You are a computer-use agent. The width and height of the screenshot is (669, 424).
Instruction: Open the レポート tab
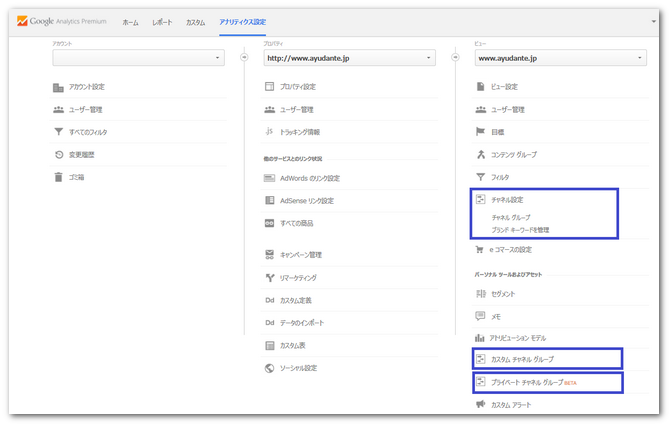(x=162, y=22)
